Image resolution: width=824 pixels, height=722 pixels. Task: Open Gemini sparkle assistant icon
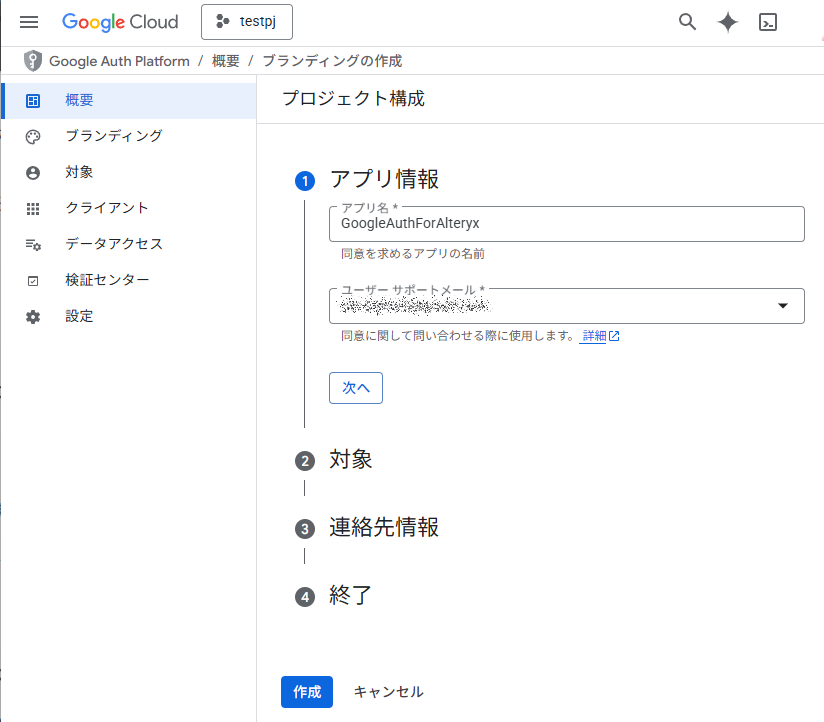728,22
